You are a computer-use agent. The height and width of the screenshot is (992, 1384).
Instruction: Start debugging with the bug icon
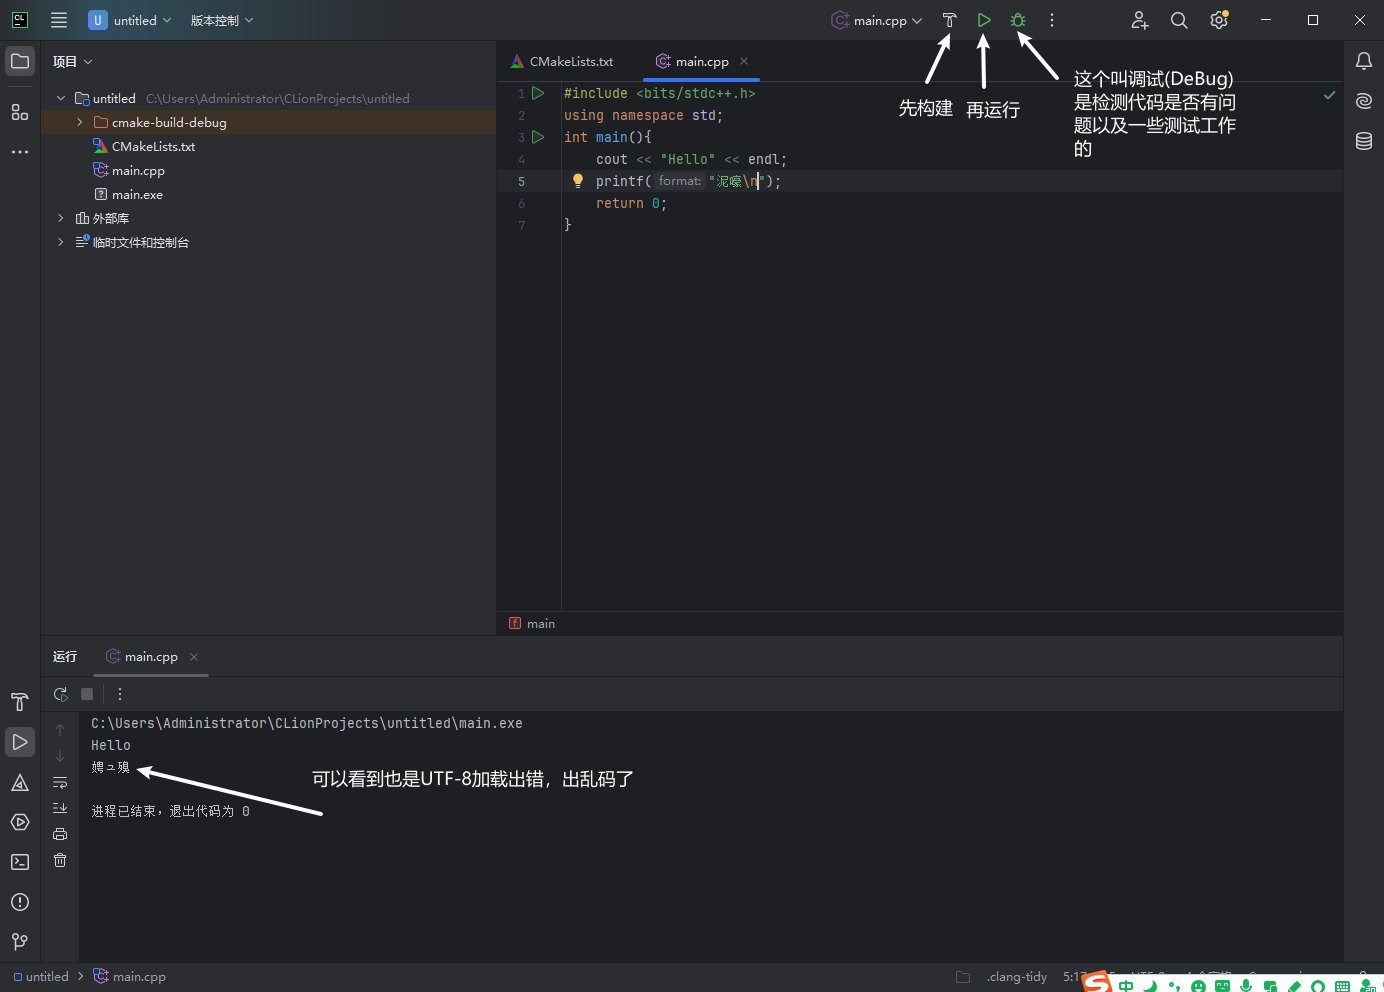pos(1018,20)
